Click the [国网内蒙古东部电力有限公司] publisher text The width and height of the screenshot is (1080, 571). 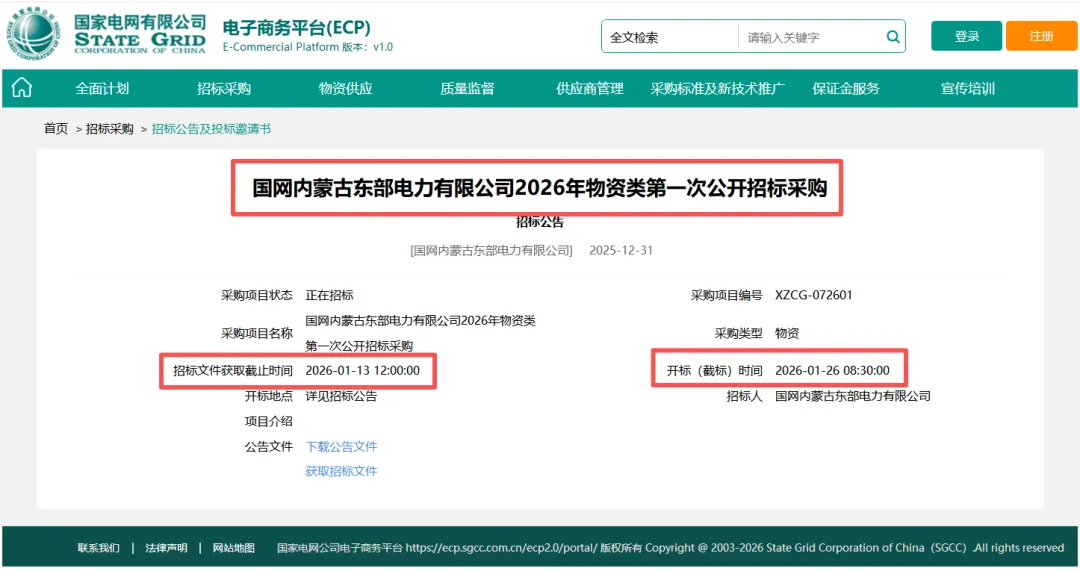pyautogui.click(x=491, y=250)
